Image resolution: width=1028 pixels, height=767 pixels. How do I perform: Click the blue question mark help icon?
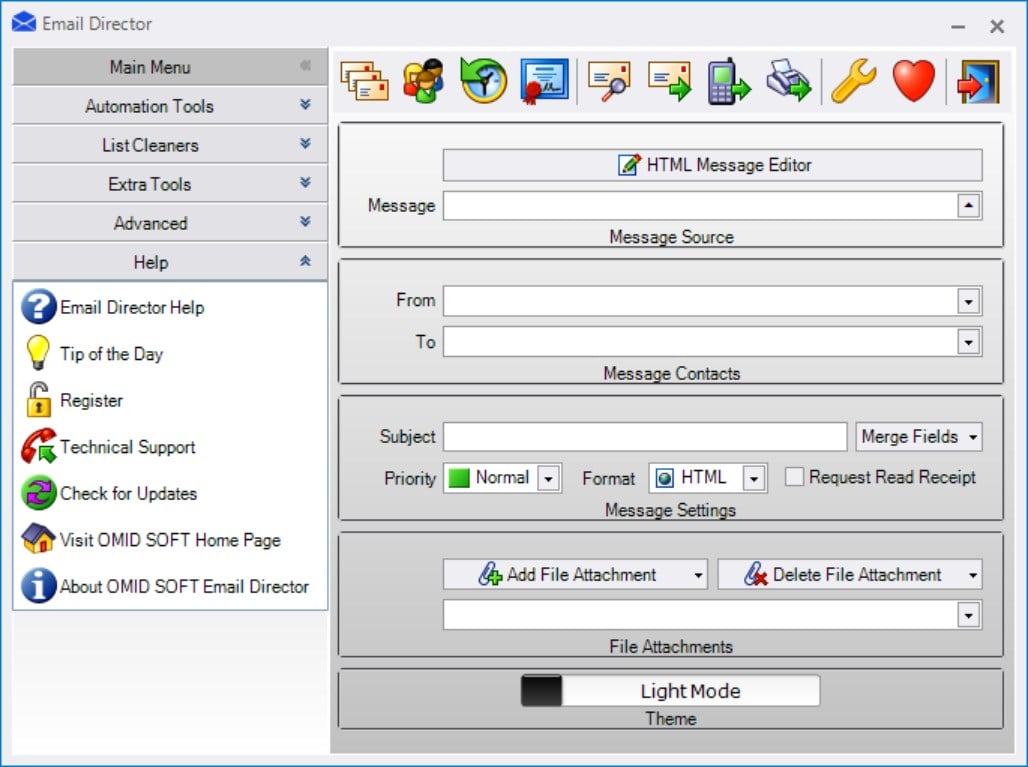[x=39, y=307]
